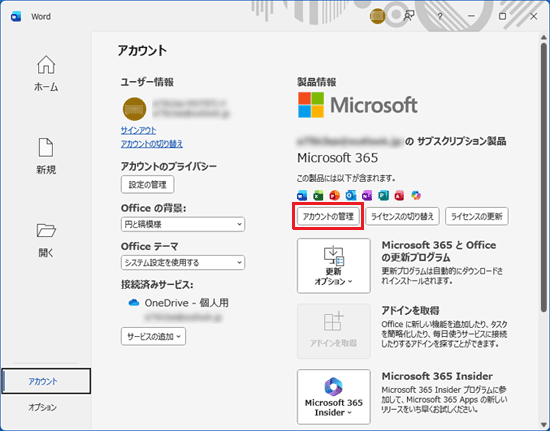
Task: Open オプション in the sidebar
Action: tap(43, 407)
